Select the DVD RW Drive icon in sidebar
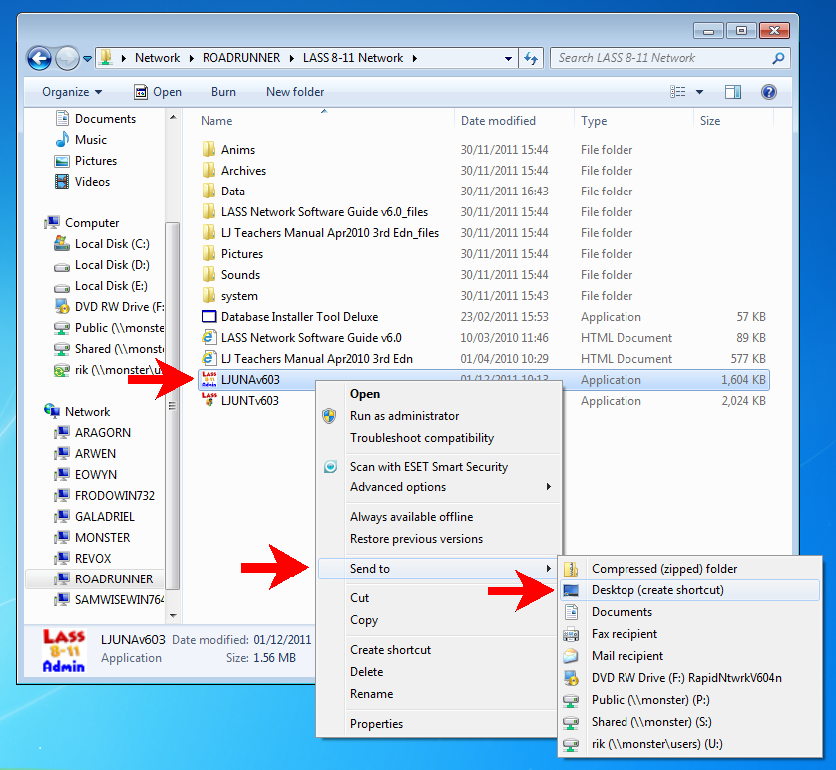The image size is (836, 770). point(62,307)
